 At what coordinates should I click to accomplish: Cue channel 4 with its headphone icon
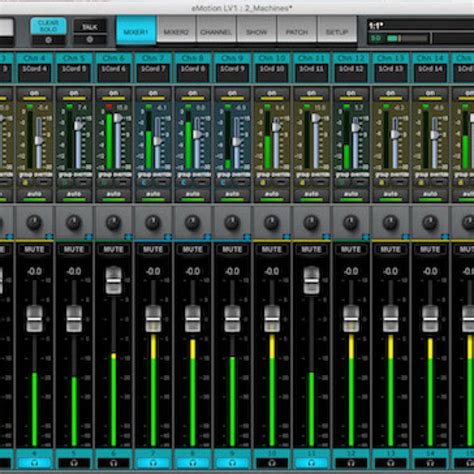(34, 463)
